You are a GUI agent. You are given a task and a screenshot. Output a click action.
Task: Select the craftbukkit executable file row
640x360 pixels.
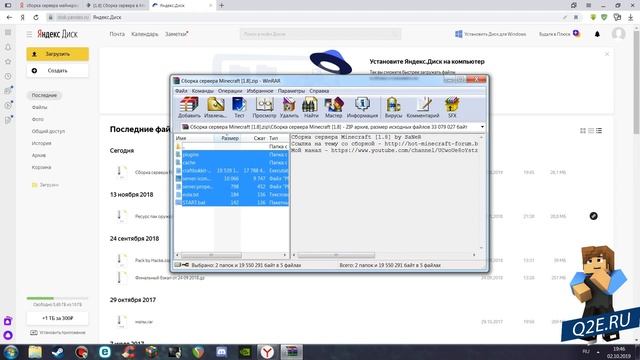pyautogui.click(x=232, y=171)
